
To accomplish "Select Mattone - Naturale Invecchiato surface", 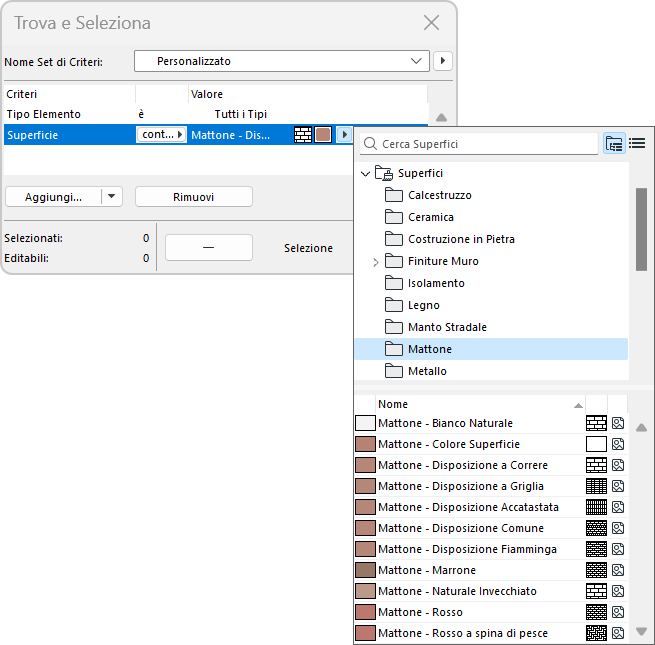I will (457, 591).
